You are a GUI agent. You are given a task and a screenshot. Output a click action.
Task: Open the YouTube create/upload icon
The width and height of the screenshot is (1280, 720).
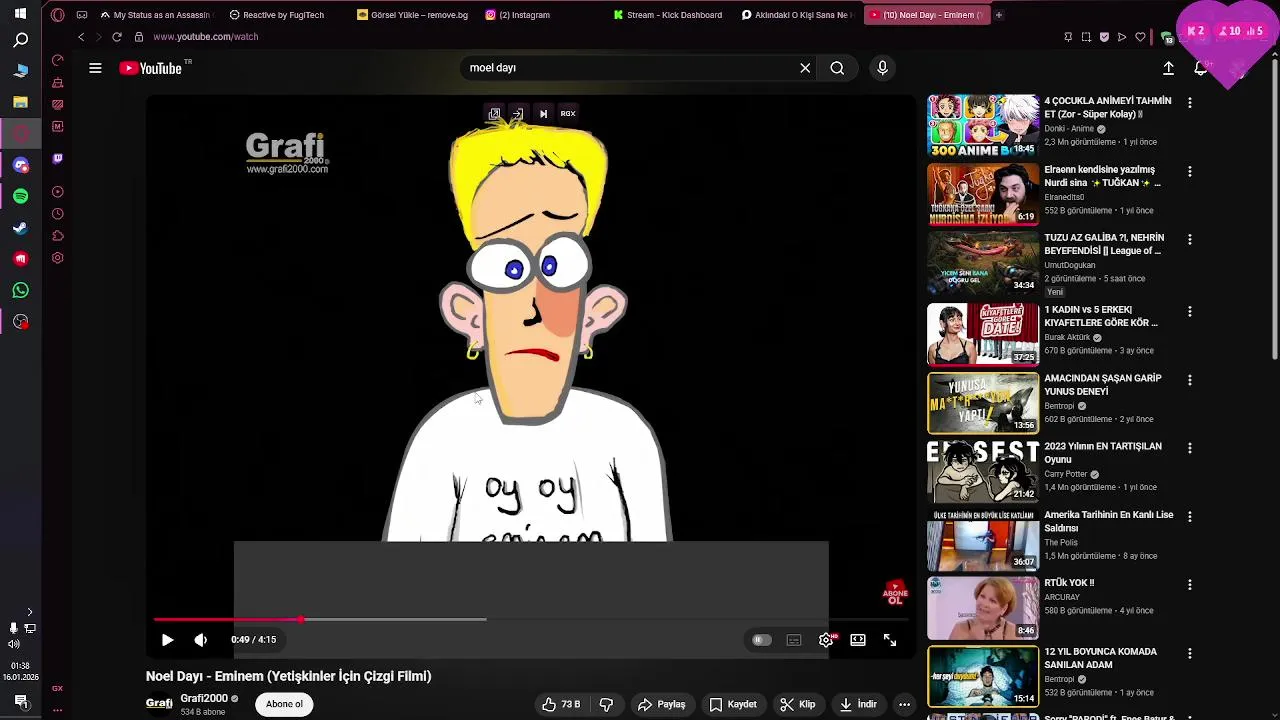pyautogui.click(x=1168, y=68)
